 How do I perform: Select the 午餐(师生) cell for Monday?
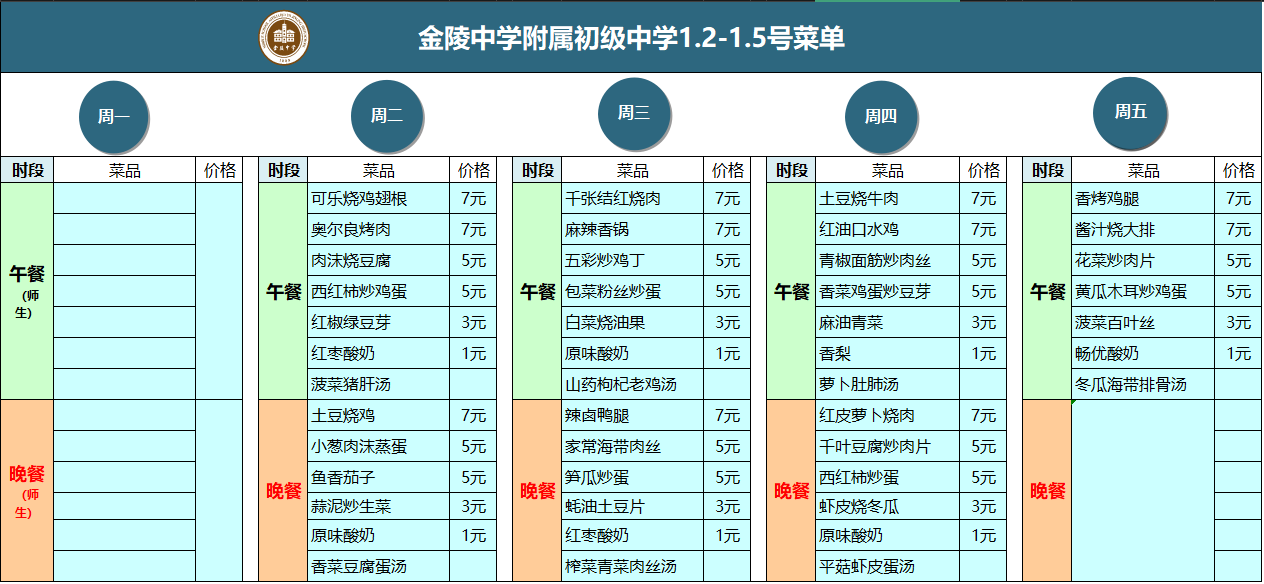tap(27, 291)
